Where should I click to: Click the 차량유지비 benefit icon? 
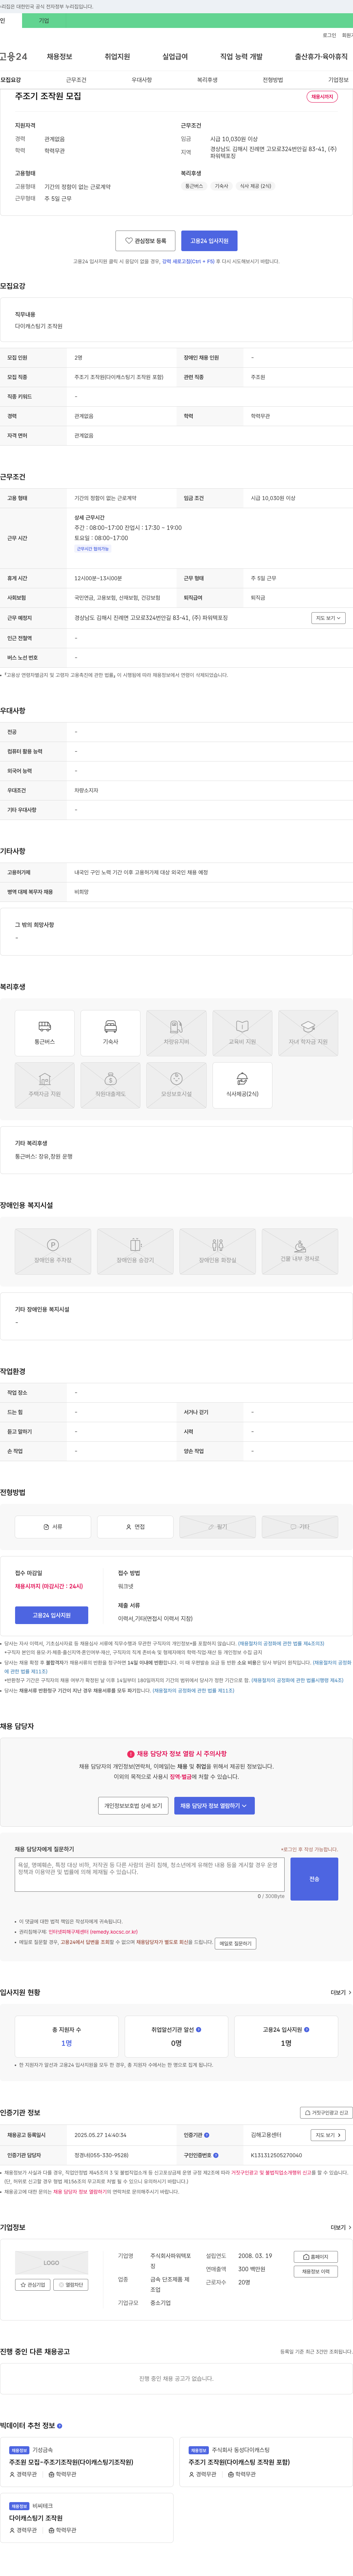(176, 1033)
